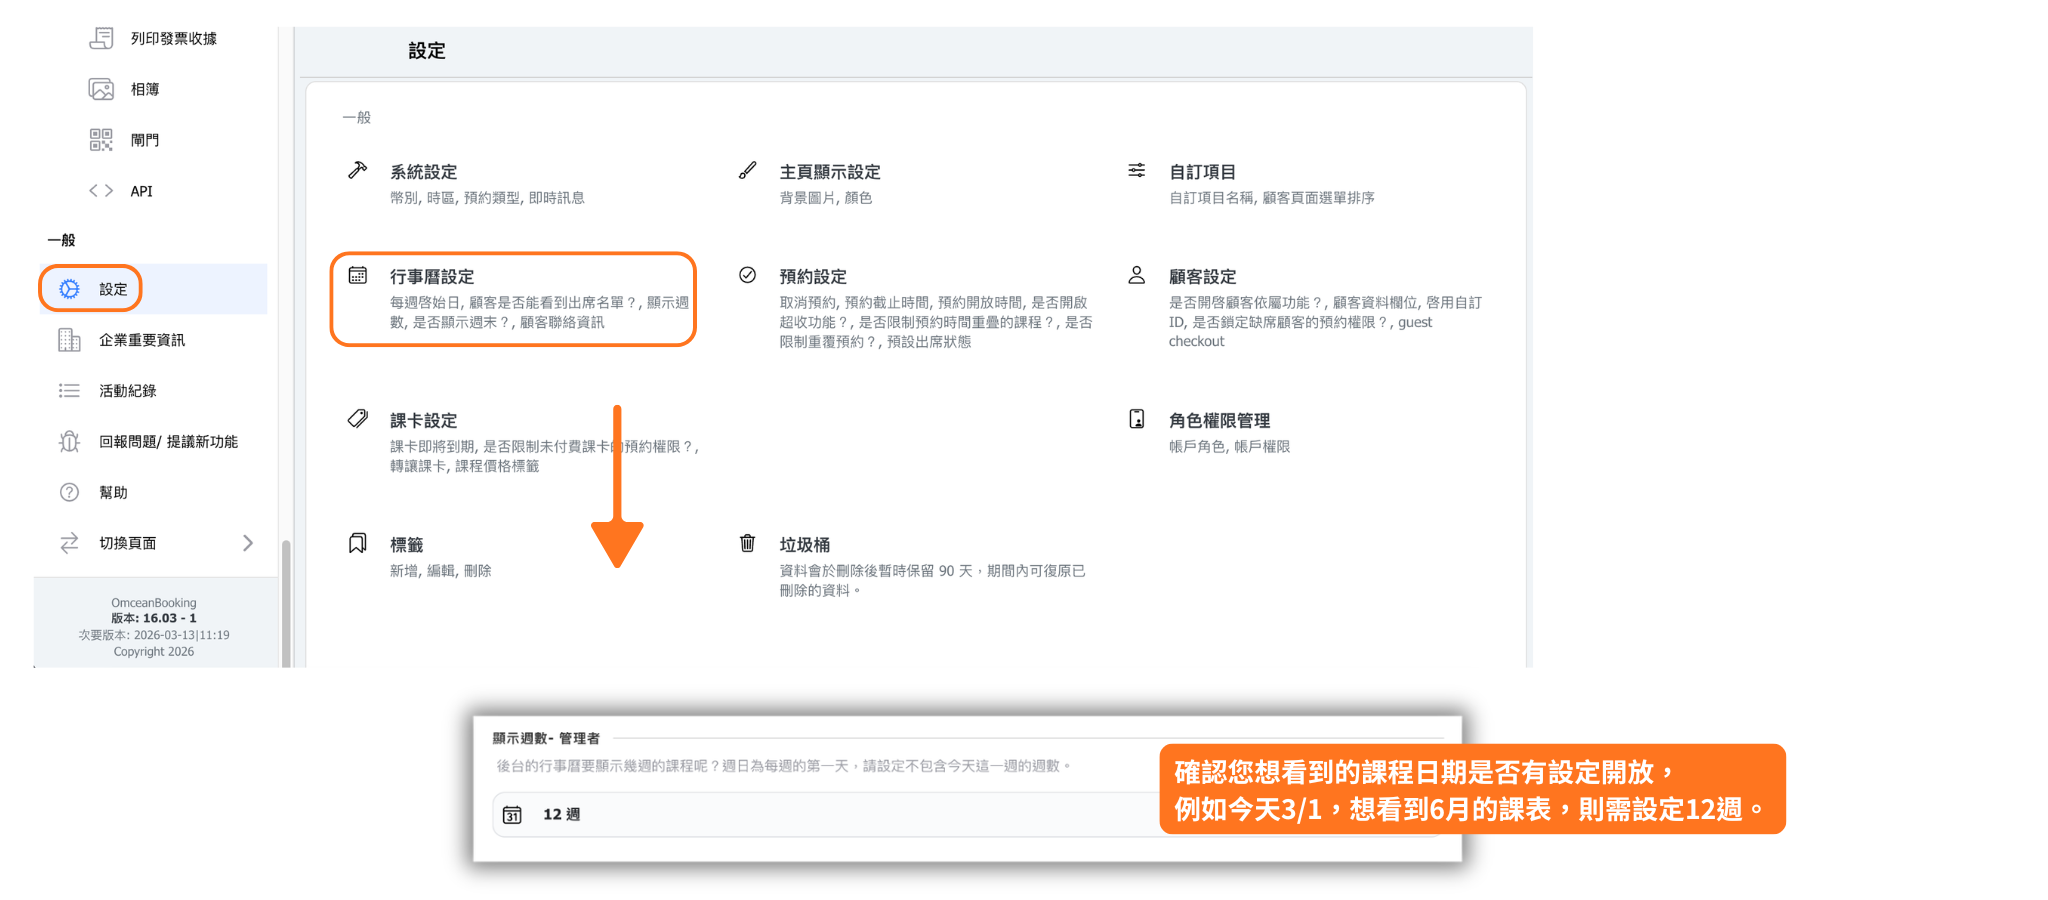Click the brush icon for 主頁顯示設定
The image size is (2048, 900).
(747, 171)
